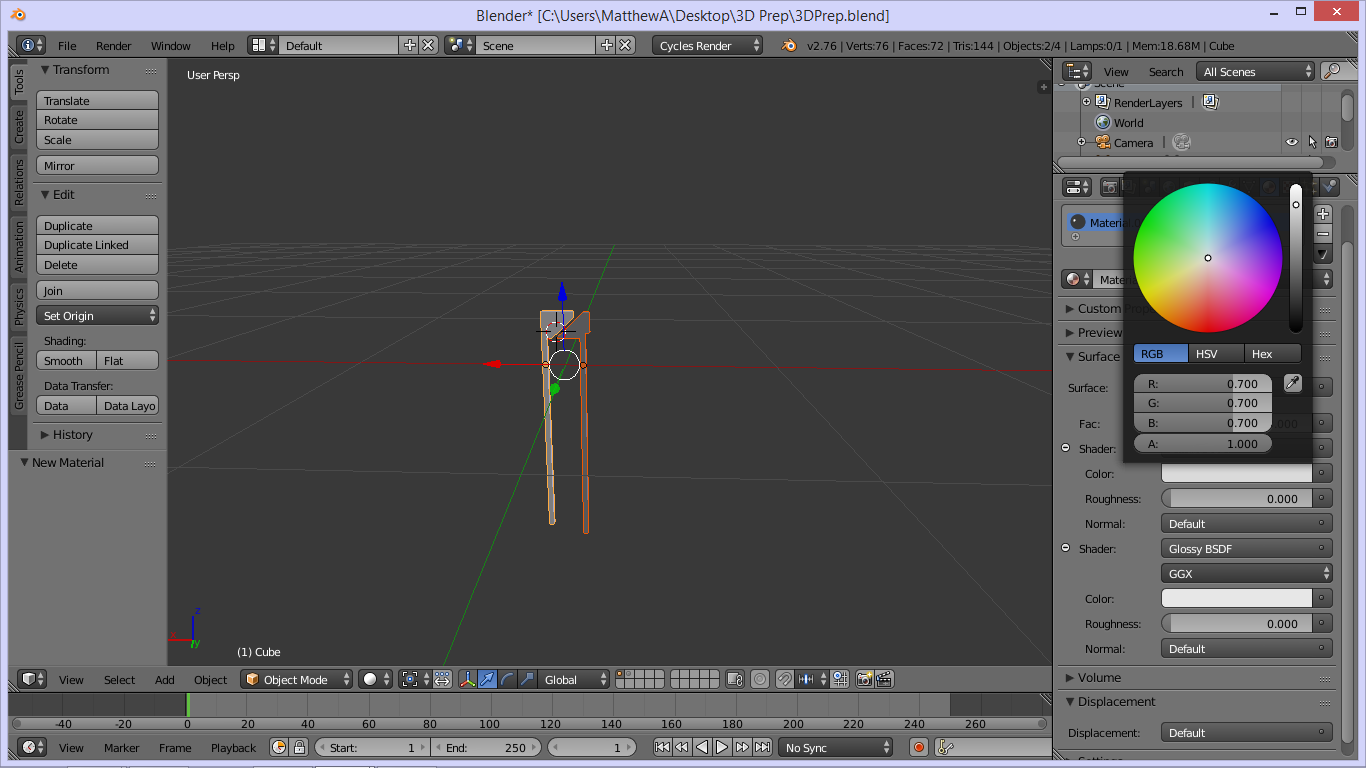Set shading to Smooth
This screenshot has height=768, width=1366.
[67, 360]
